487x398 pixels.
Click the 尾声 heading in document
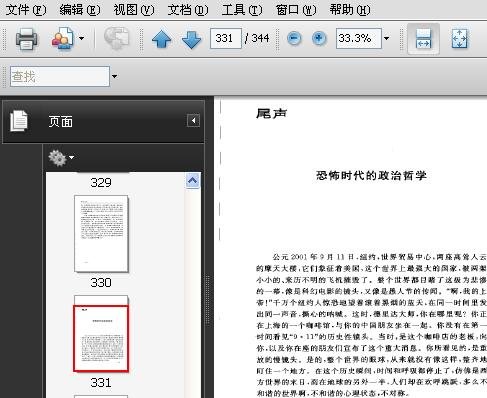[x=271, y=114]
